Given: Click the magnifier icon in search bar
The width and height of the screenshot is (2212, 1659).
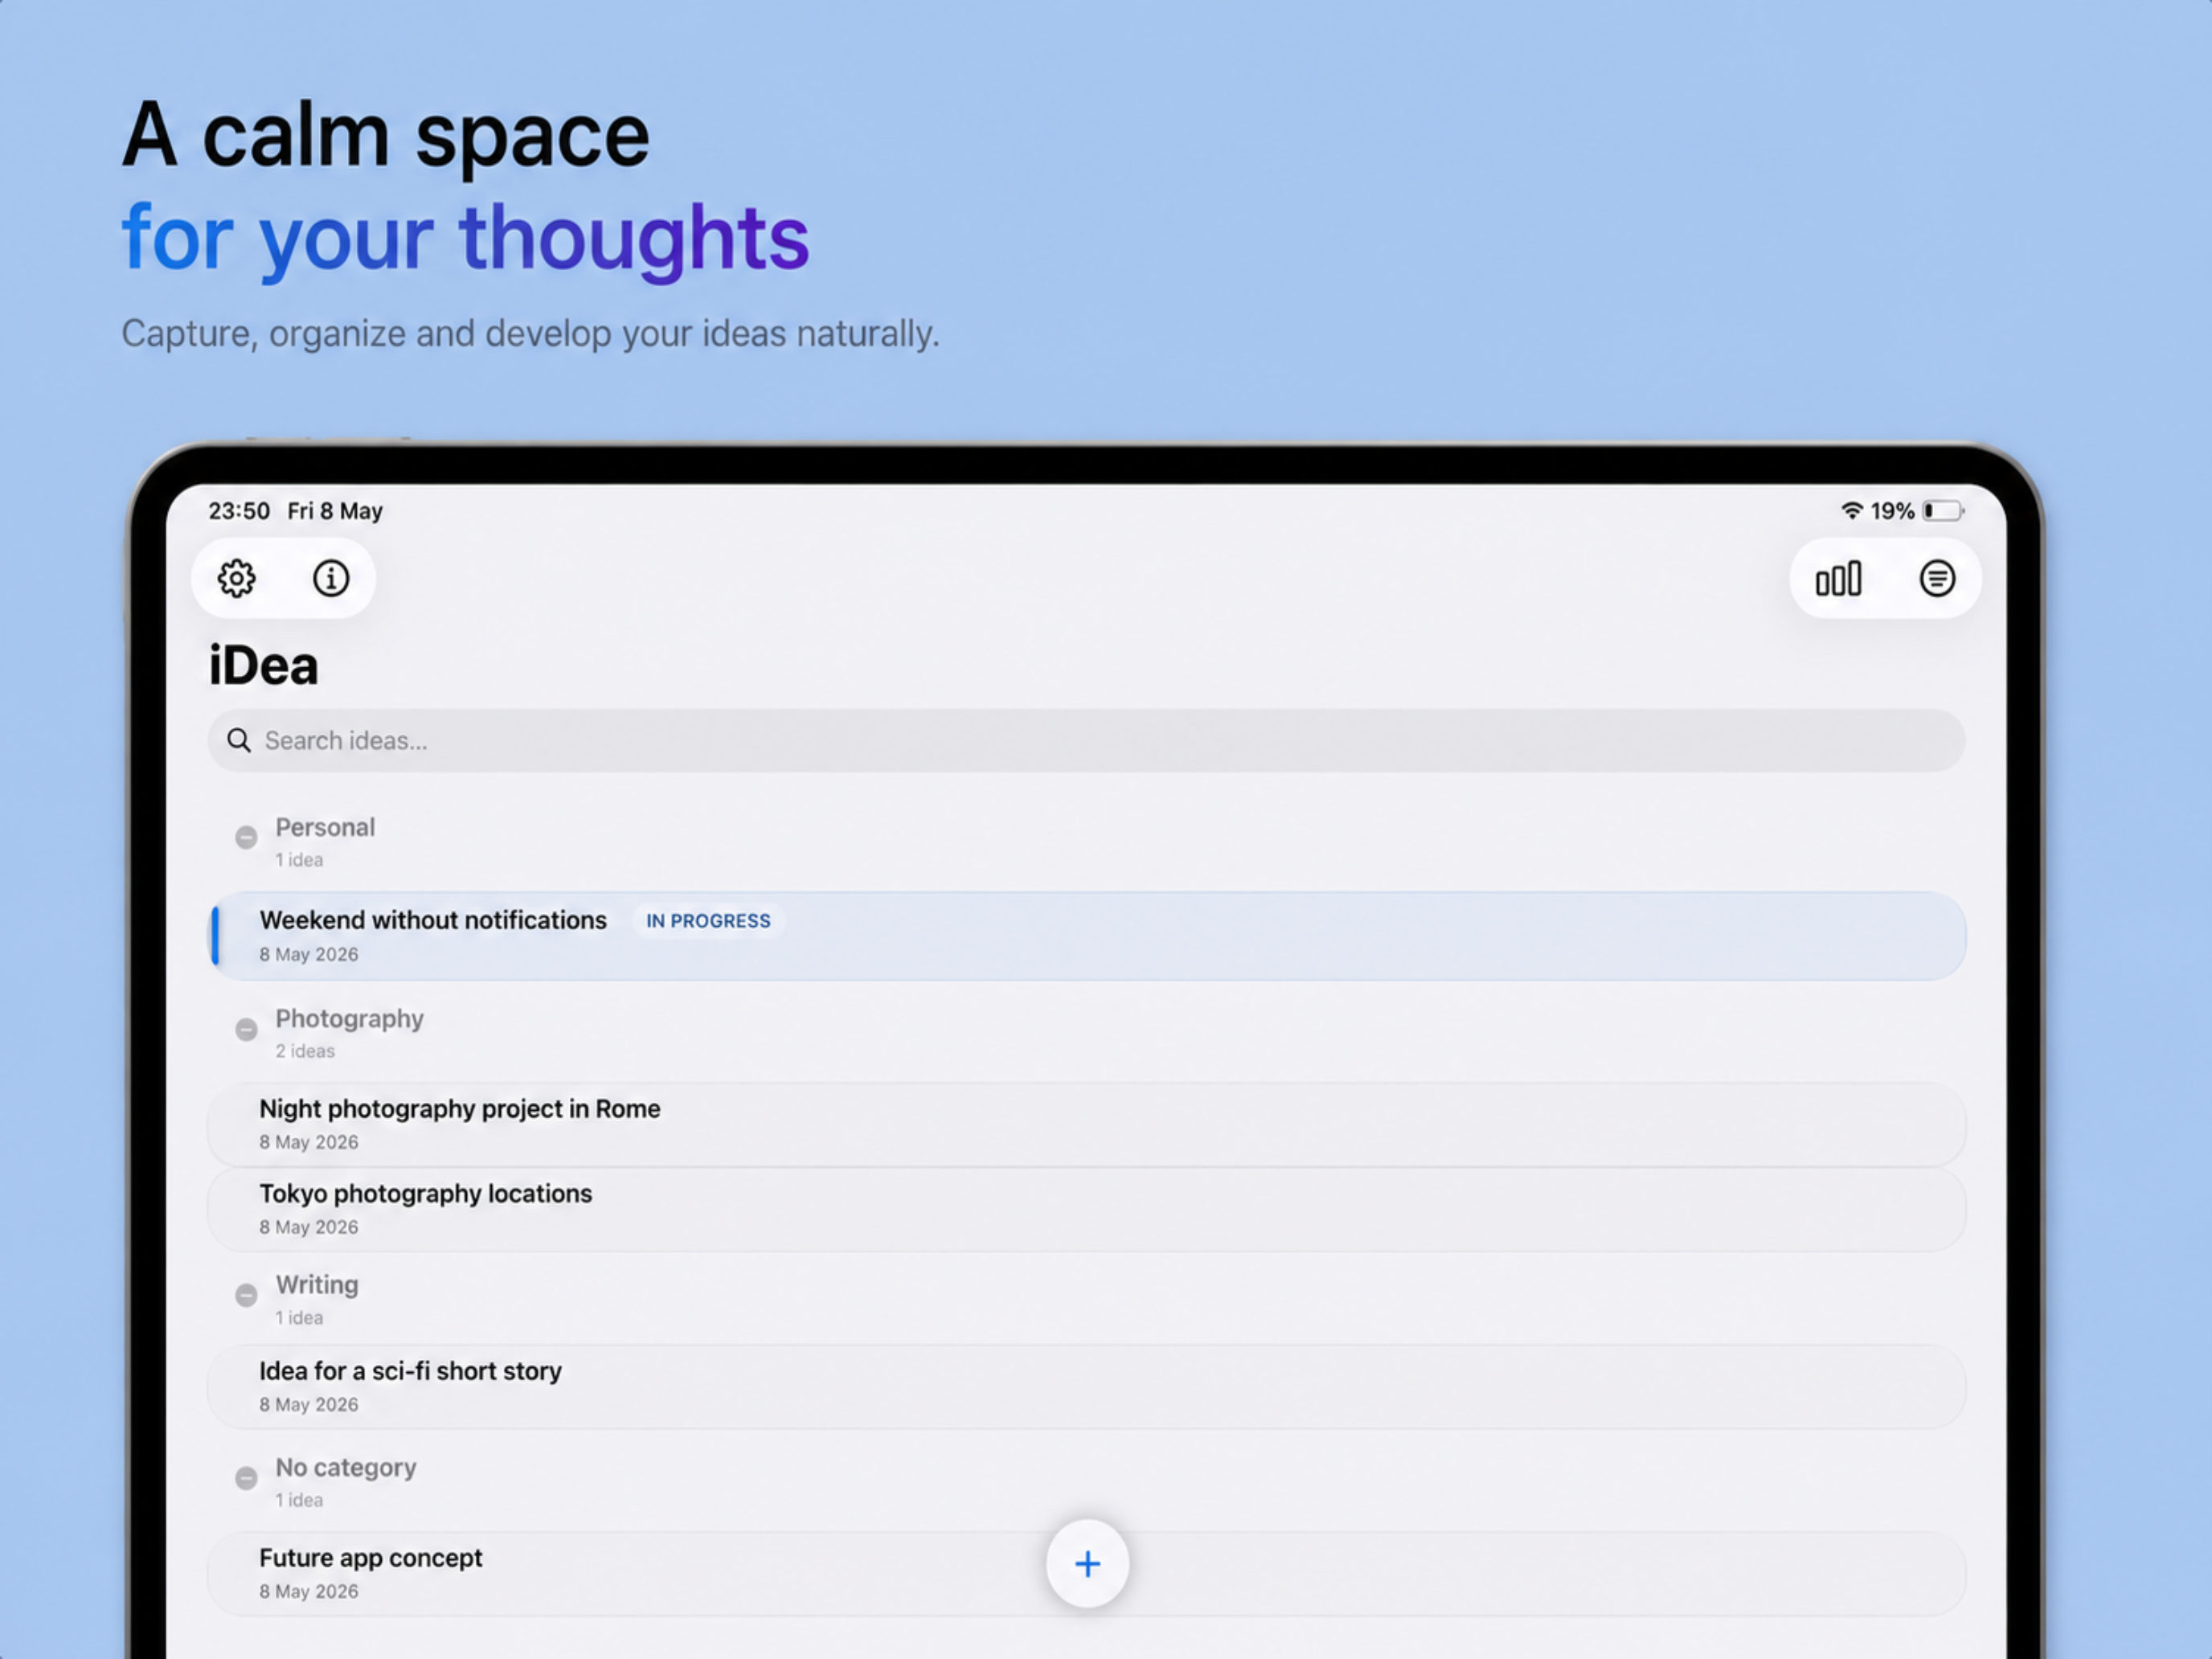Looking at the screenshot, I should point(239,740).
